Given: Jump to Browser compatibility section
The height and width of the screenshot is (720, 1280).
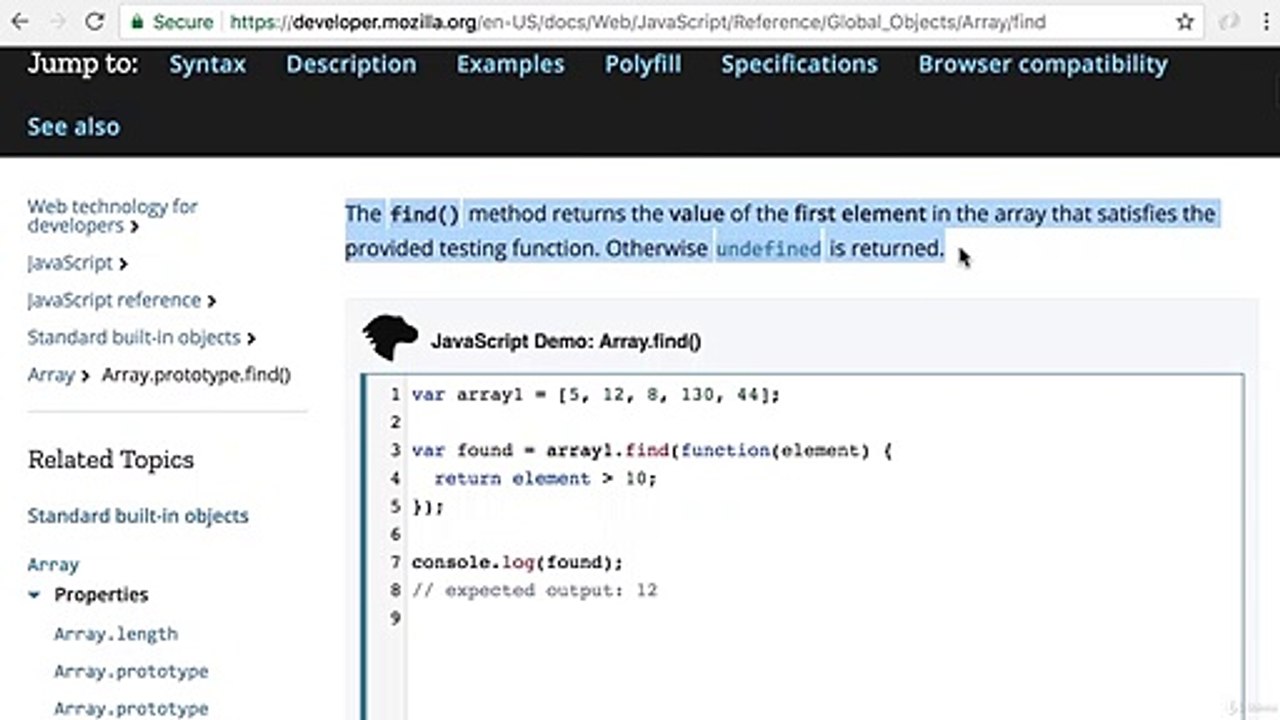Looking at the screenshot, I should point(1043,64).
